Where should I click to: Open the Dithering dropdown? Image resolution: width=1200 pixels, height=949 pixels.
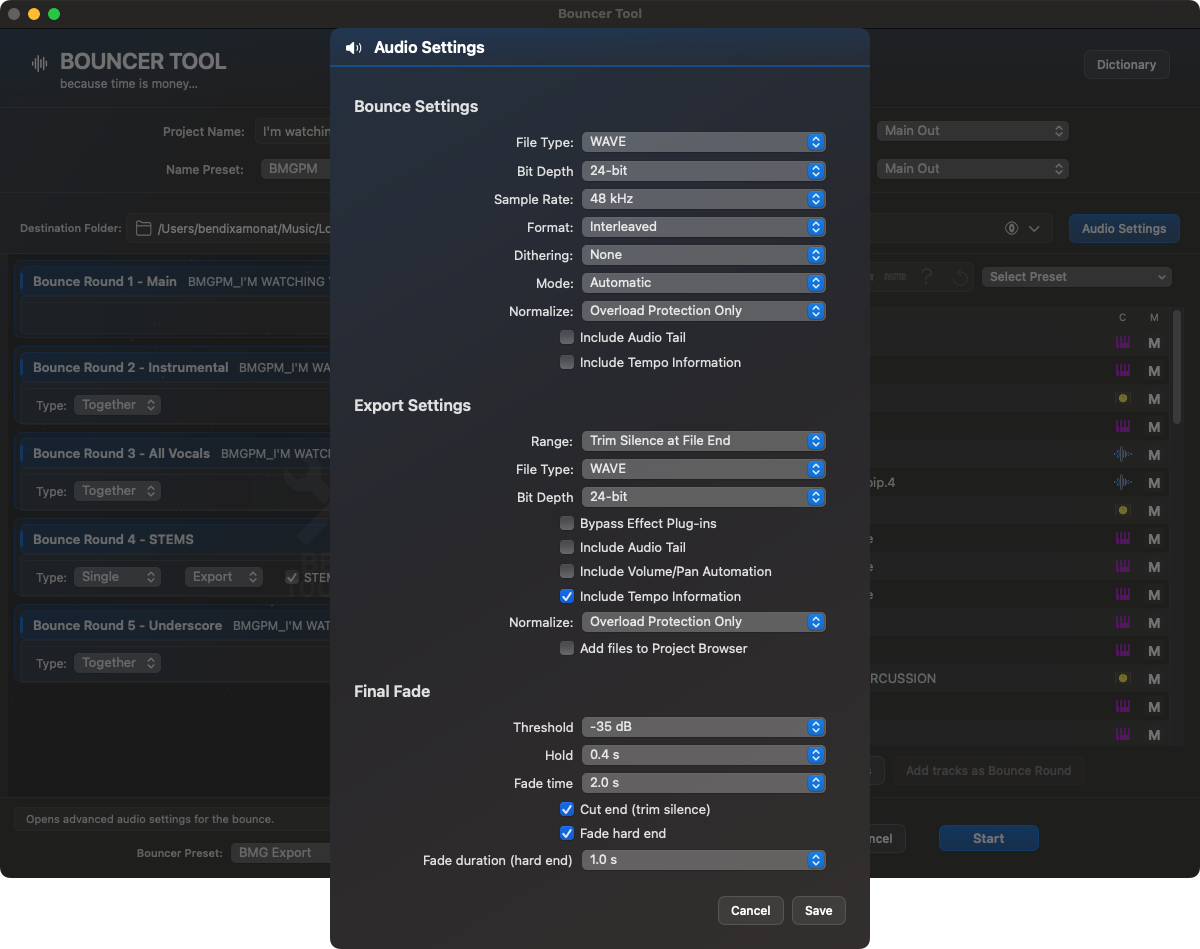point(704,255)
